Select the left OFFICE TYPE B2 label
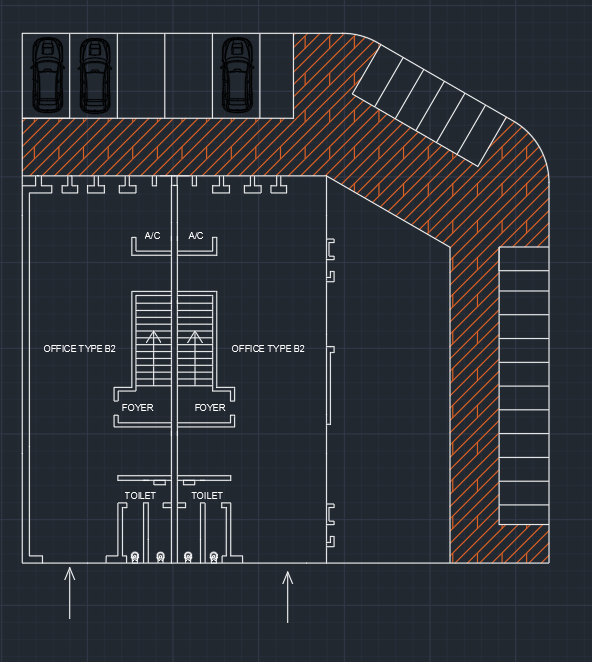Screen dimensions: 592x662 pos(79,349)
